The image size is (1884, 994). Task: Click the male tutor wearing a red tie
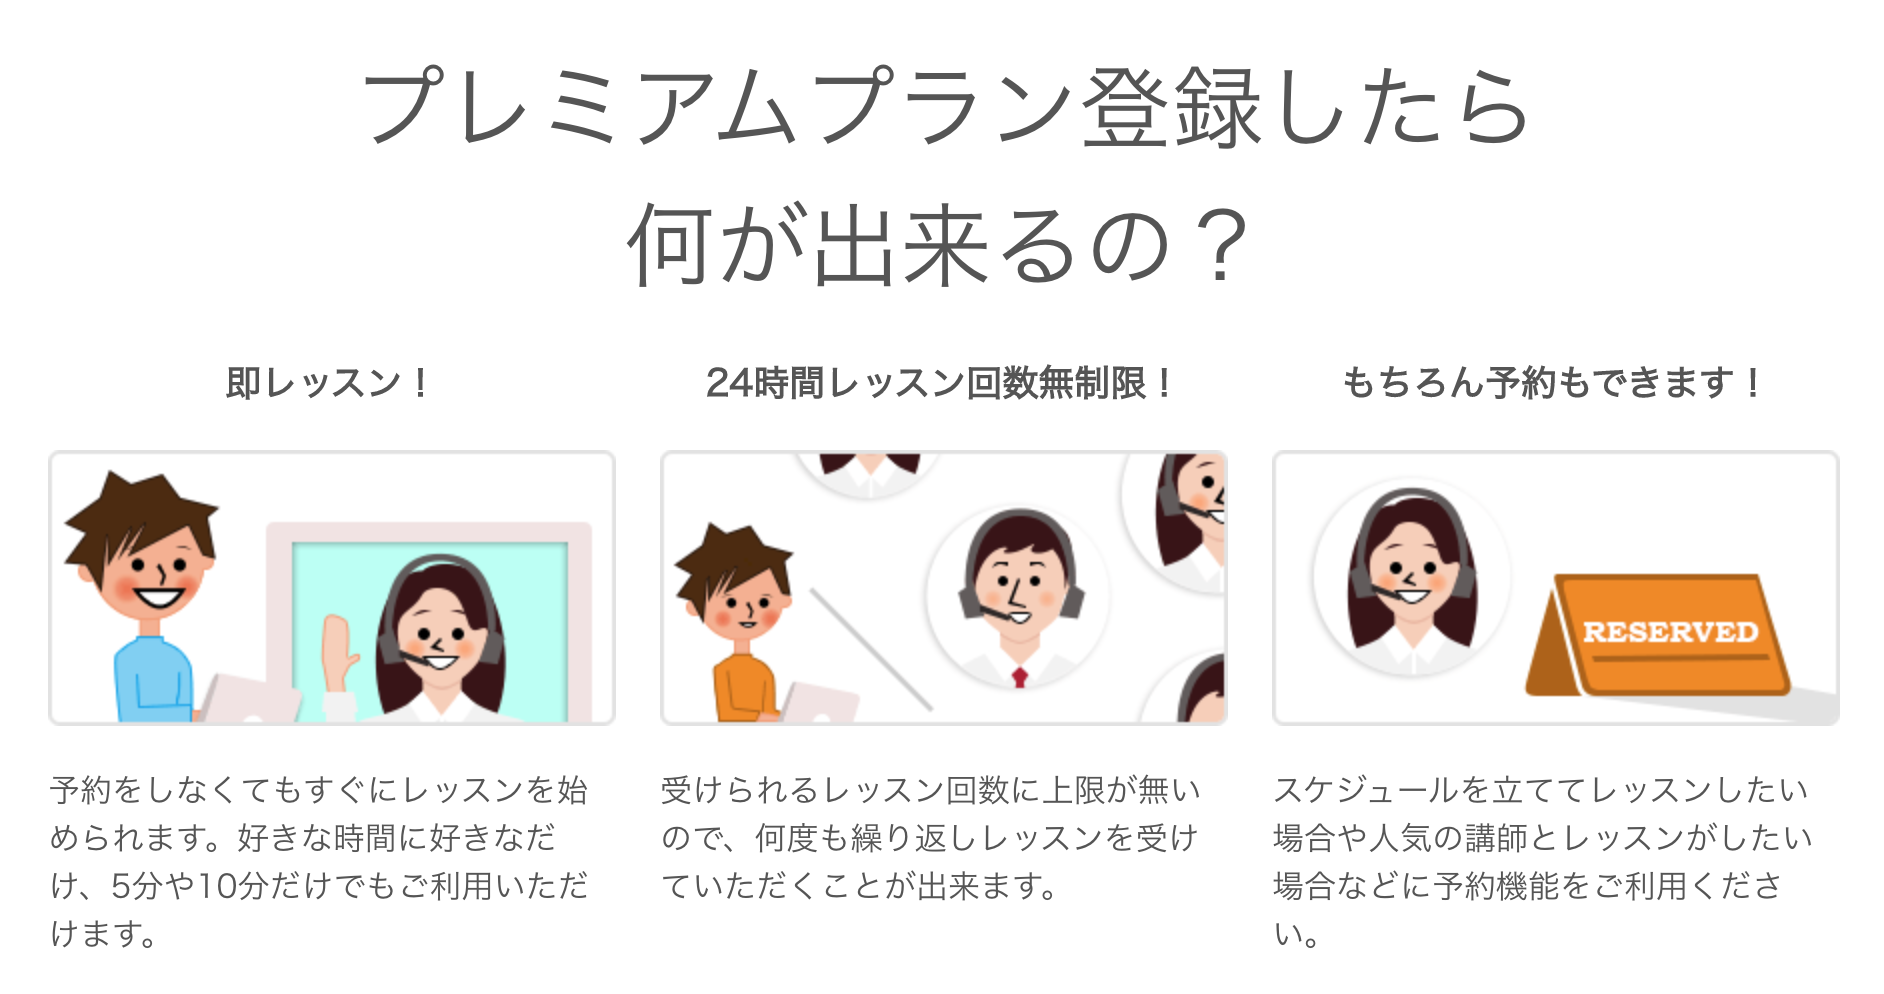tap(1019, 599)
